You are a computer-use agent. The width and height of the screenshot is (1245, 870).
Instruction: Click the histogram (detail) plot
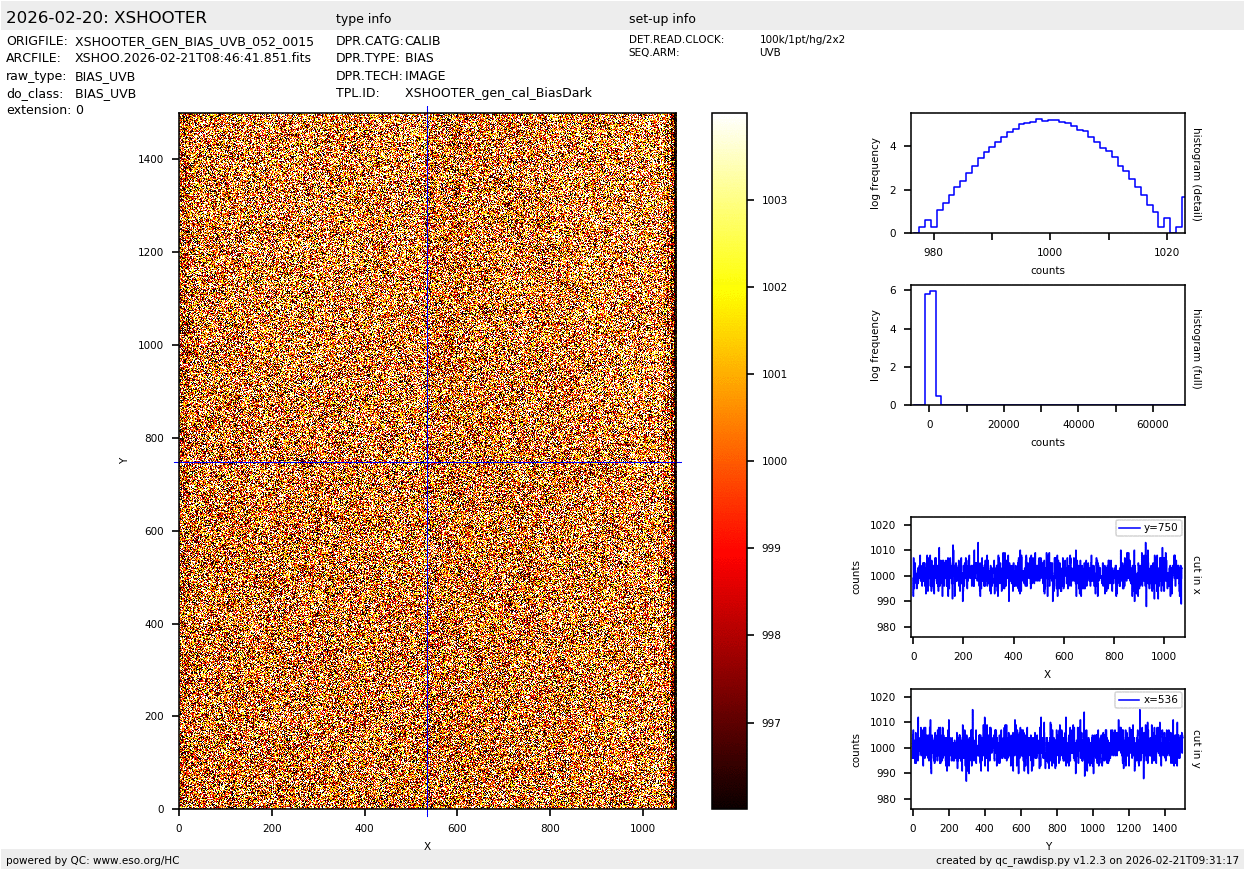pos(1047,173)
